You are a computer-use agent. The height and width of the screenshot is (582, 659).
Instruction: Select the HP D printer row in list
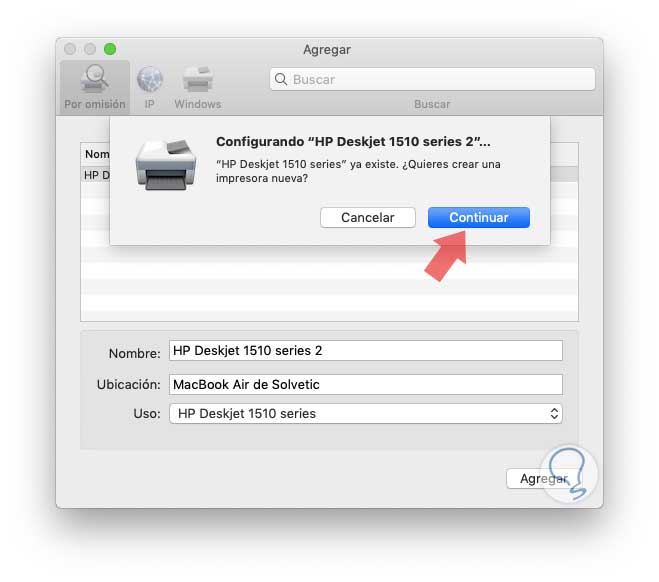tap(96, 175)
